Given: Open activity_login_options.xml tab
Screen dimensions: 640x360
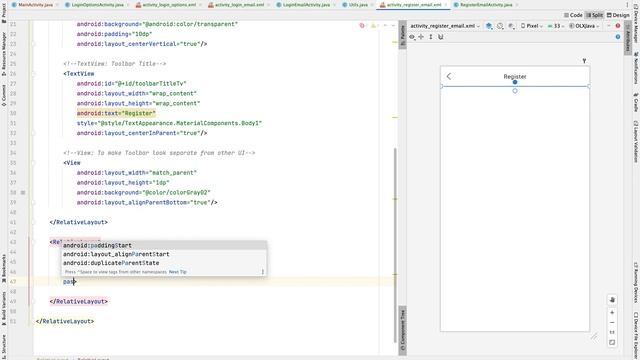Looking at the screenshot, I should pyautogui.click(x=169, y=5).
